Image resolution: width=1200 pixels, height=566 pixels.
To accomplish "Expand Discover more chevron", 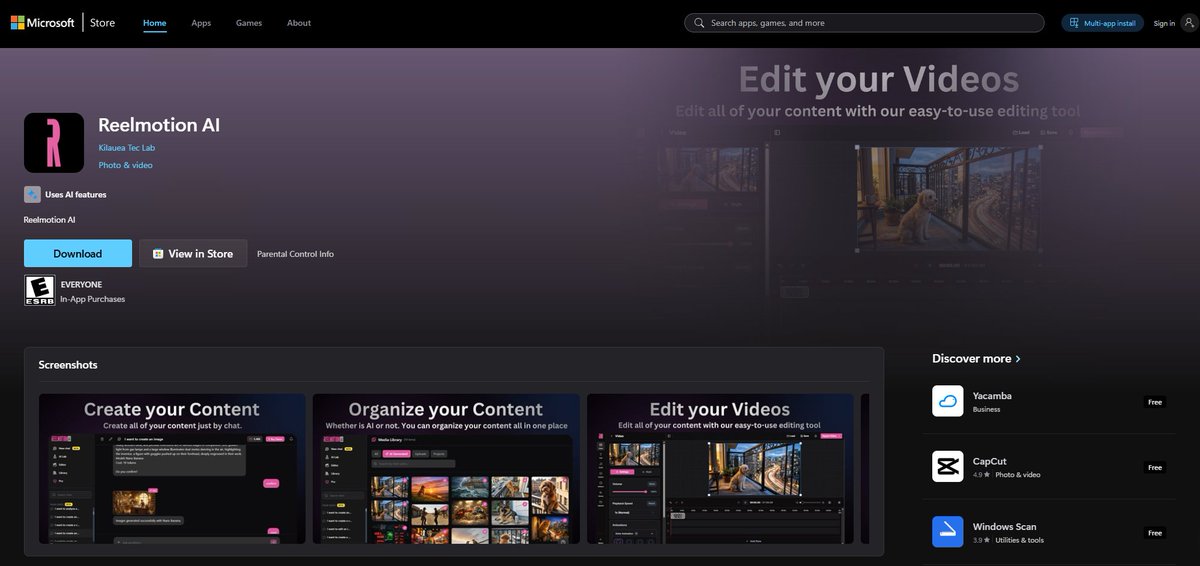I will pyautogui.click(x=1018, y=358).
